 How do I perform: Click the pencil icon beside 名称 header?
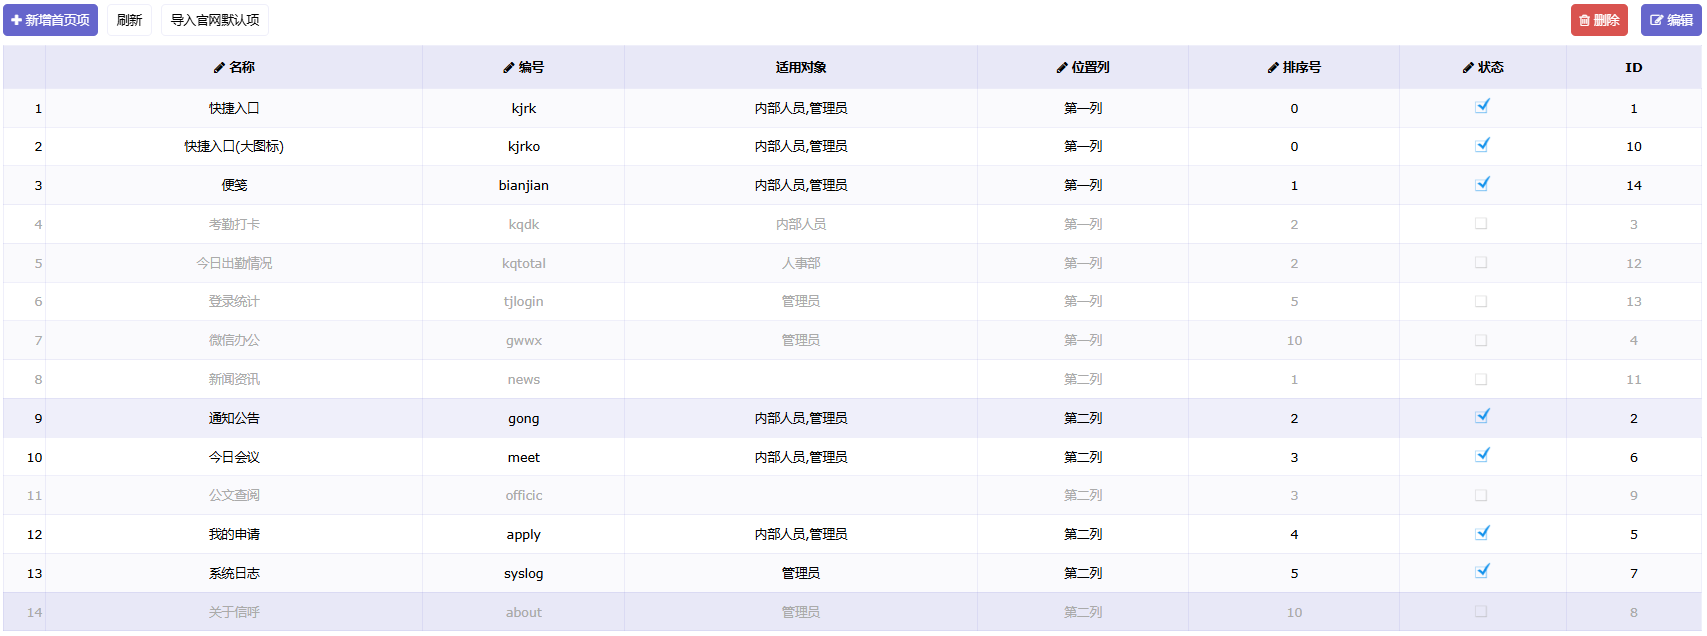219,68
